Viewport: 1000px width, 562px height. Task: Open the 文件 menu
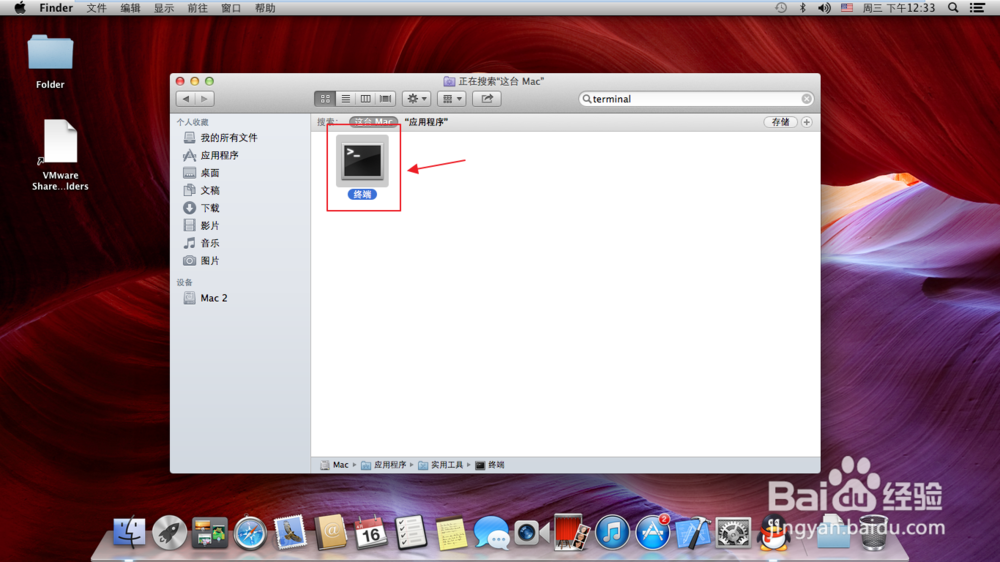click(96, 8)
